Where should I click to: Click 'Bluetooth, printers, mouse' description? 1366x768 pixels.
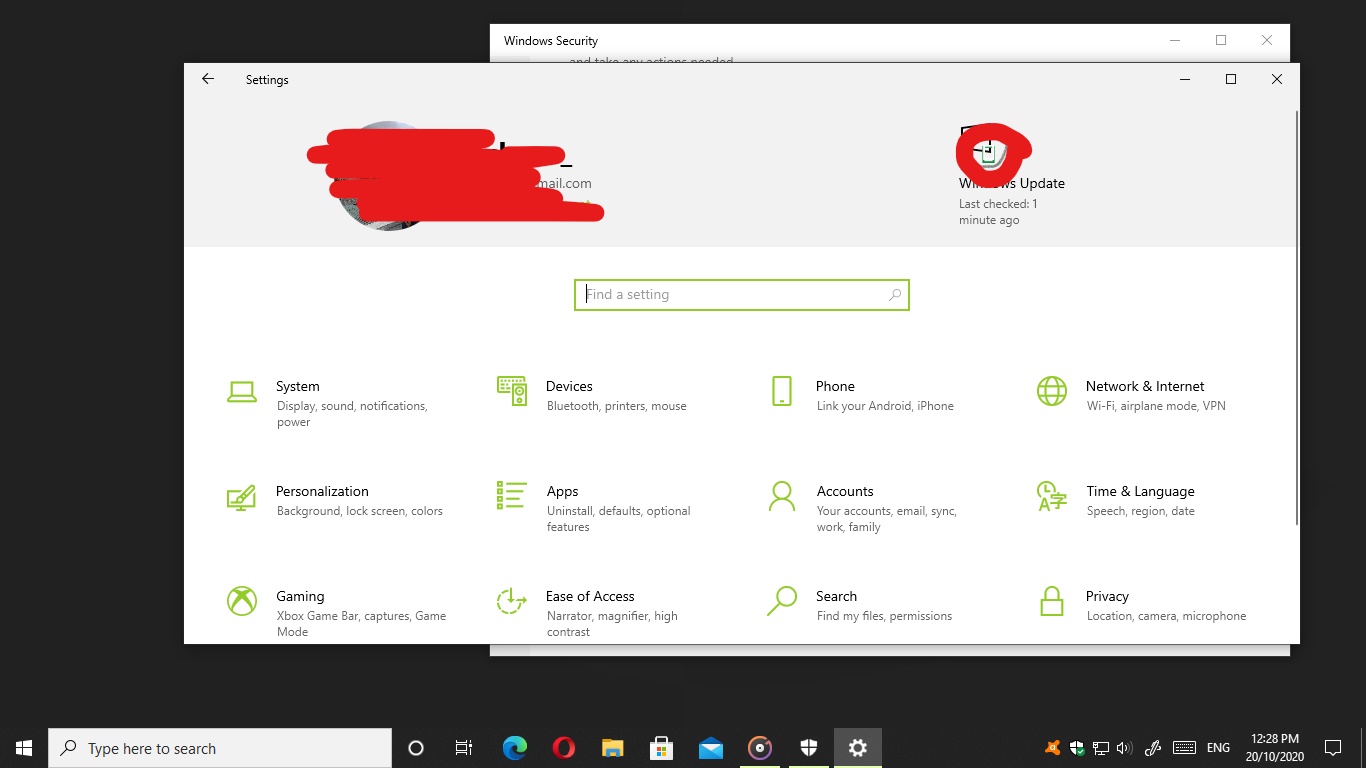coord(617,406)
